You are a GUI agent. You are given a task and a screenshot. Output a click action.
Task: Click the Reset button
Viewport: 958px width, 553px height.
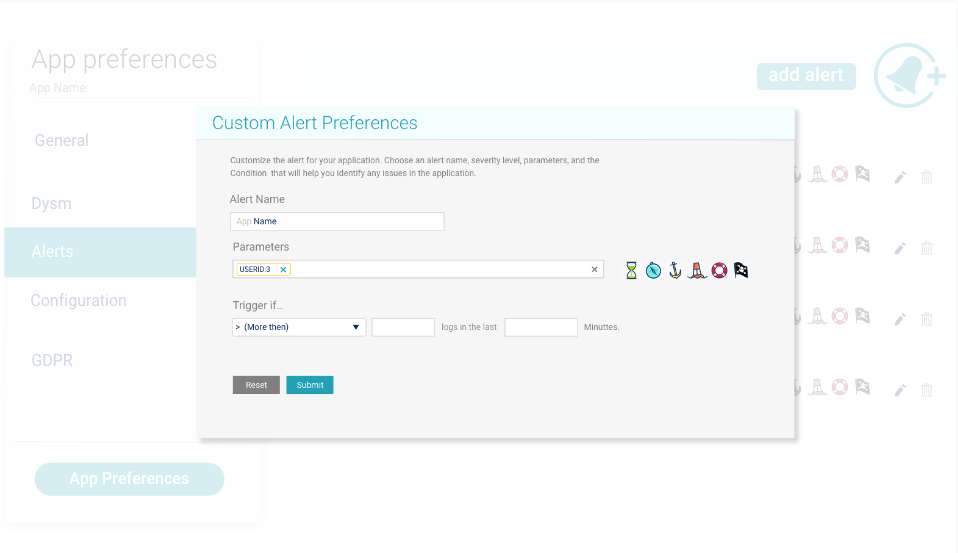(x=256, y=385)
